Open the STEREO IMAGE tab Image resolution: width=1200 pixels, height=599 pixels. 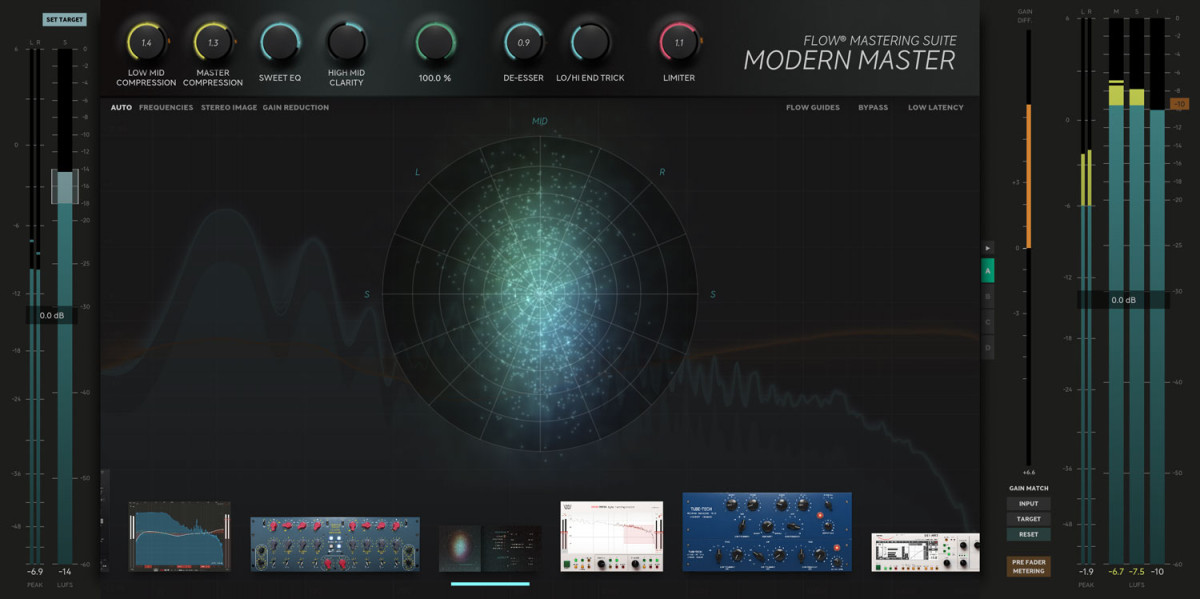[x=229, y=107]
